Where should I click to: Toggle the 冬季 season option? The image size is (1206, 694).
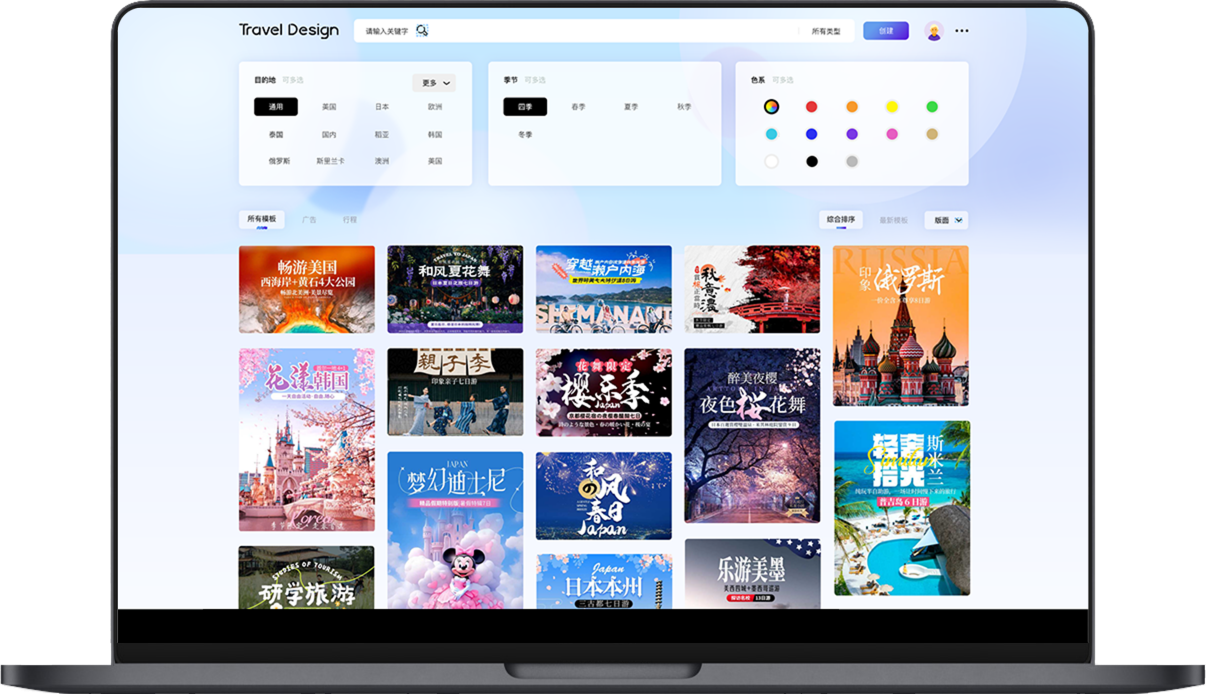525,134
